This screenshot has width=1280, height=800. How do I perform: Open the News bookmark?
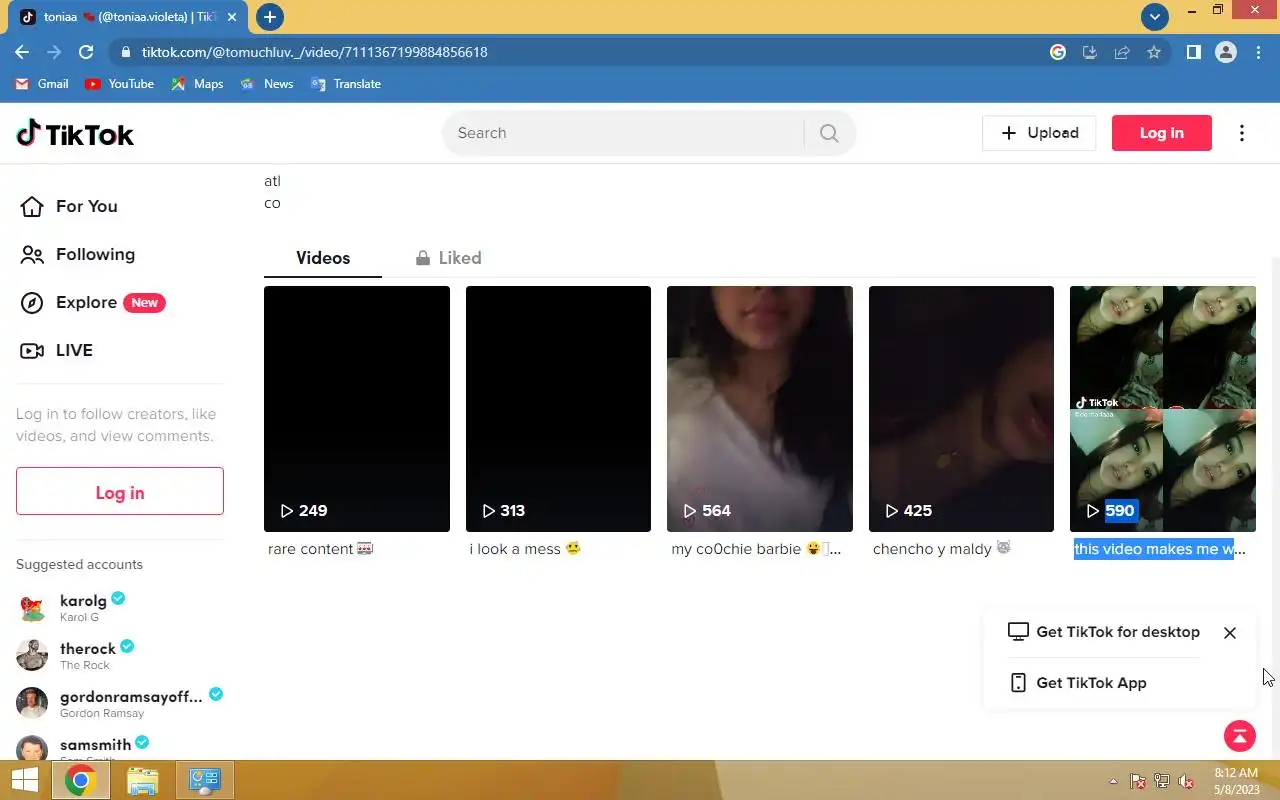point(267,84)
